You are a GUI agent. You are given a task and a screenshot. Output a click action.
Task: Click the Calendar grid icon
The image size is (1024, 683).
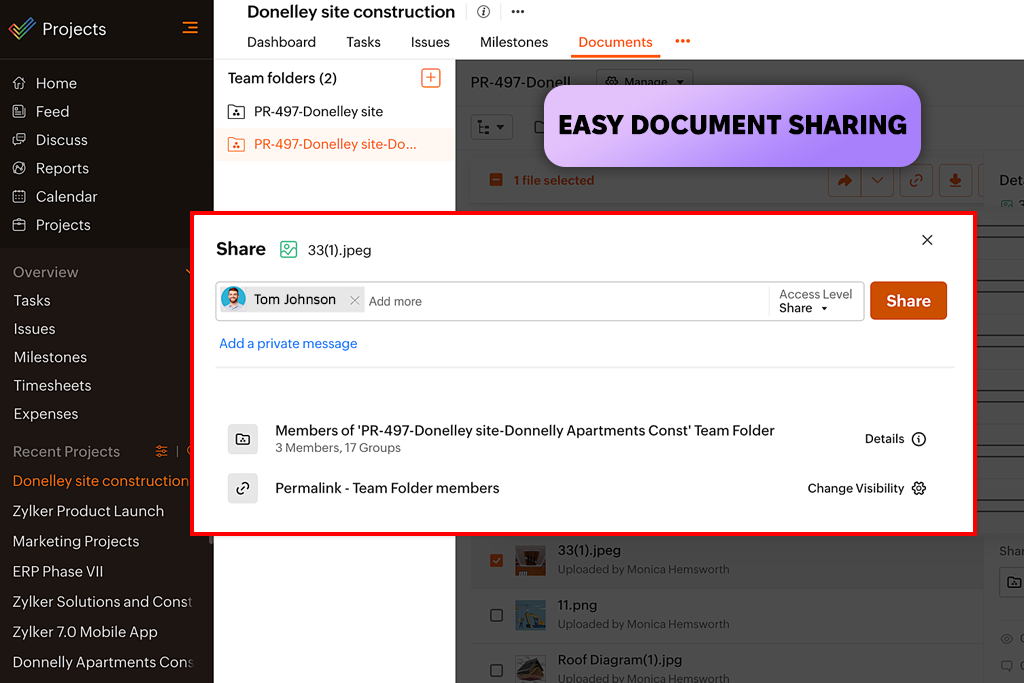(20, 196)
